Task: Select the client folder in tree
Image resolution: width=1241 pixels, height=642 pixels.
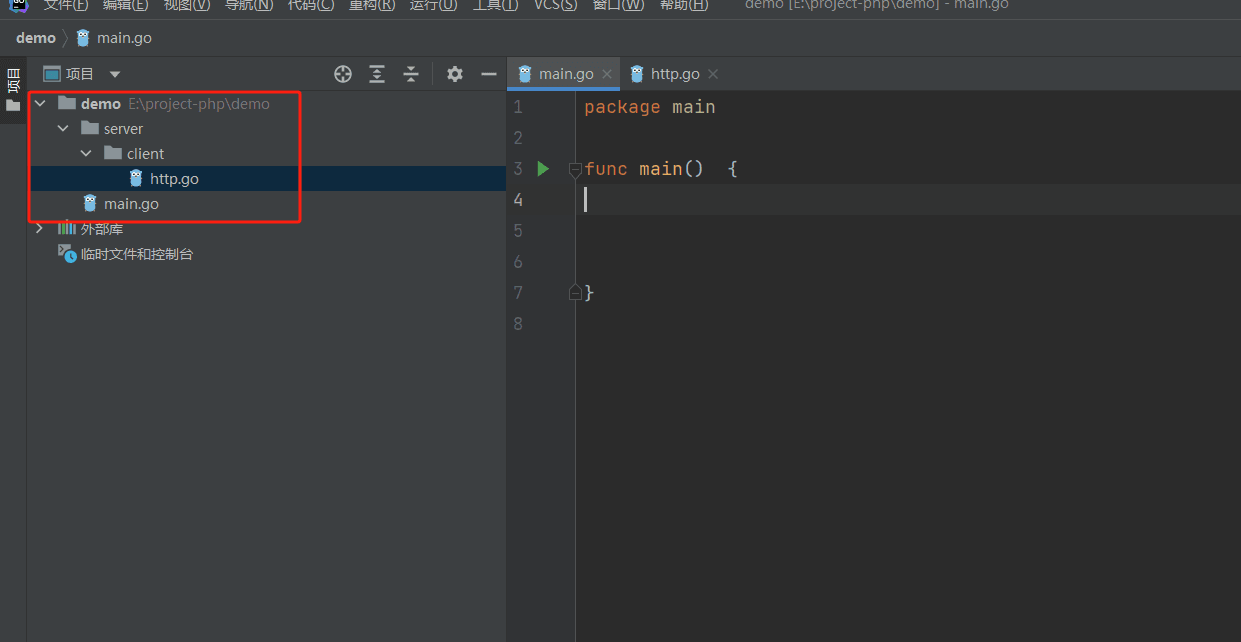Action: pos(146,154)
